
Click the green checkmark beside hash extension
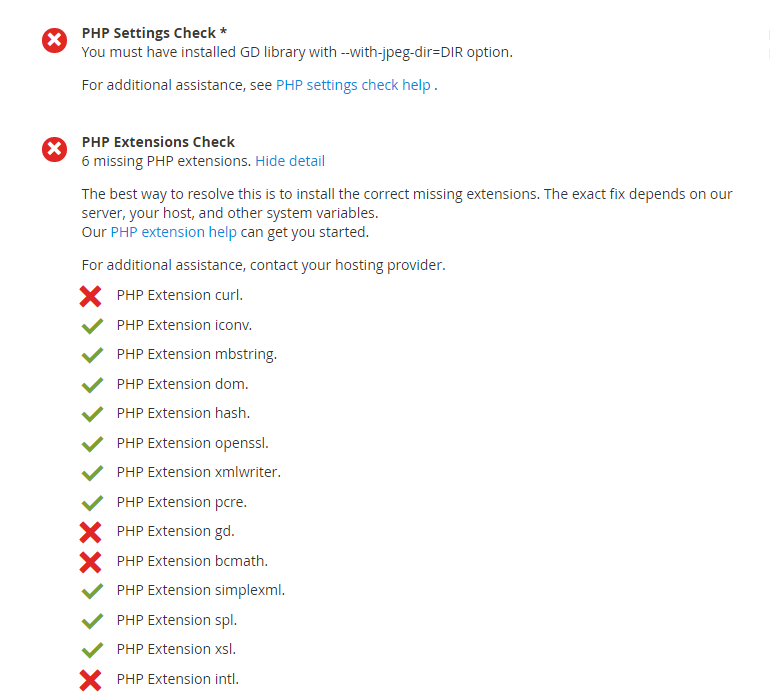point(92,414)
